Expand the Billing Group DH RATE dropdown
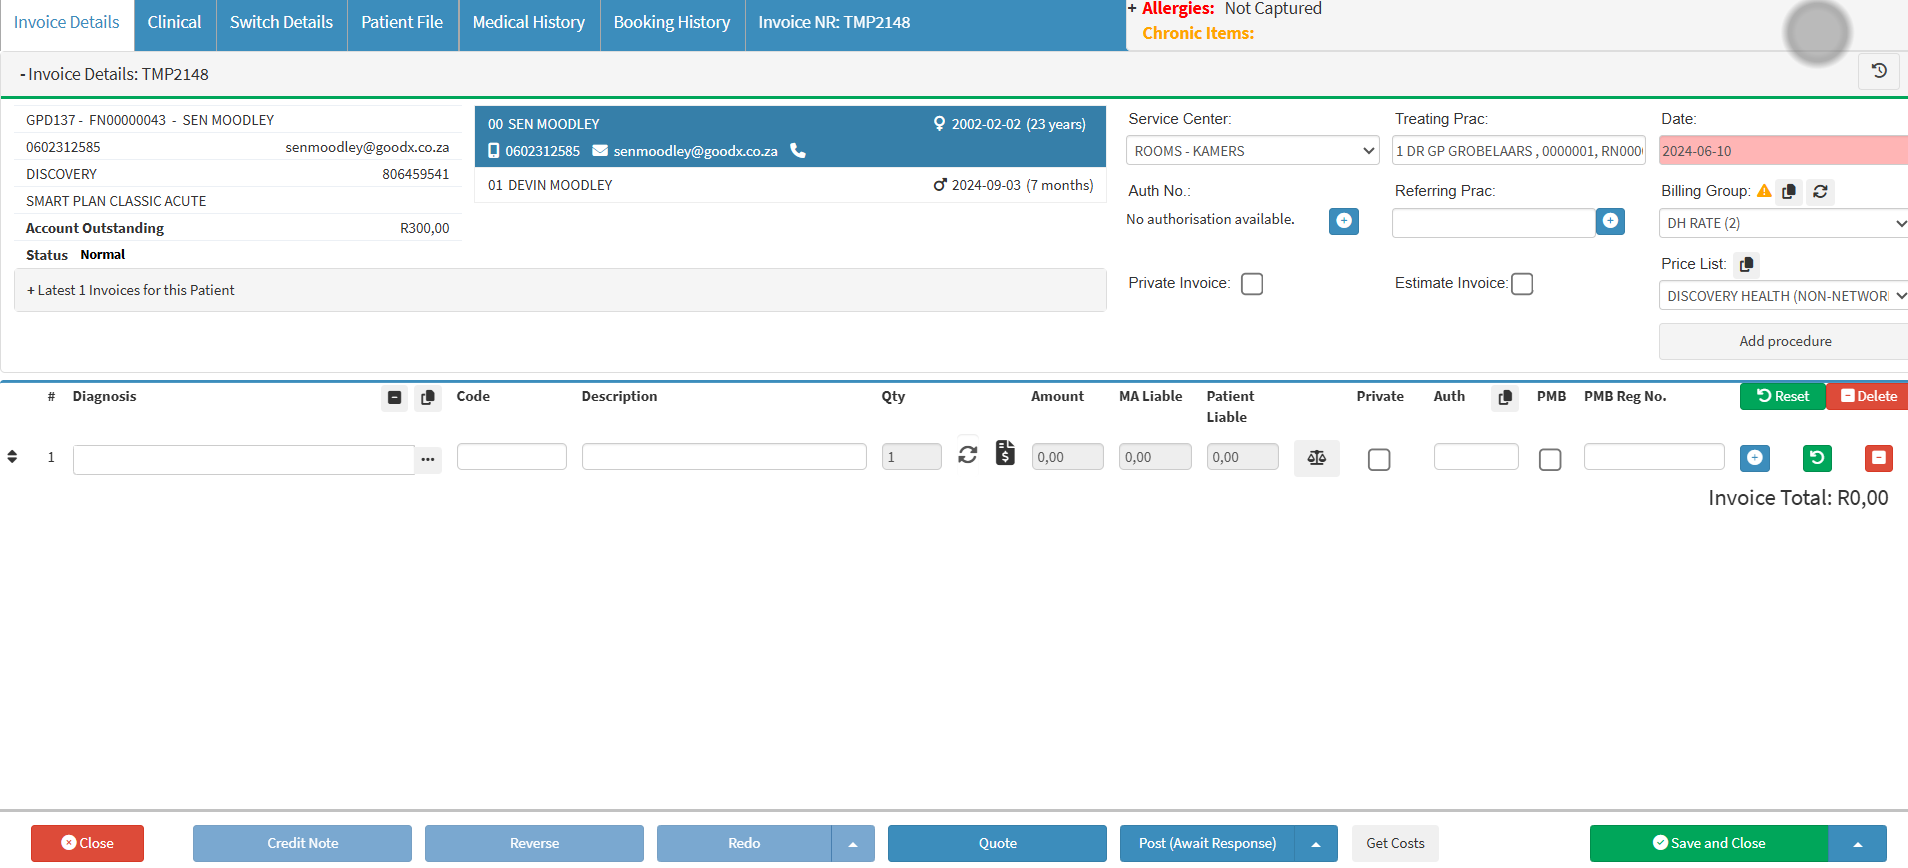1908x868 pixels. [1783, 223]
